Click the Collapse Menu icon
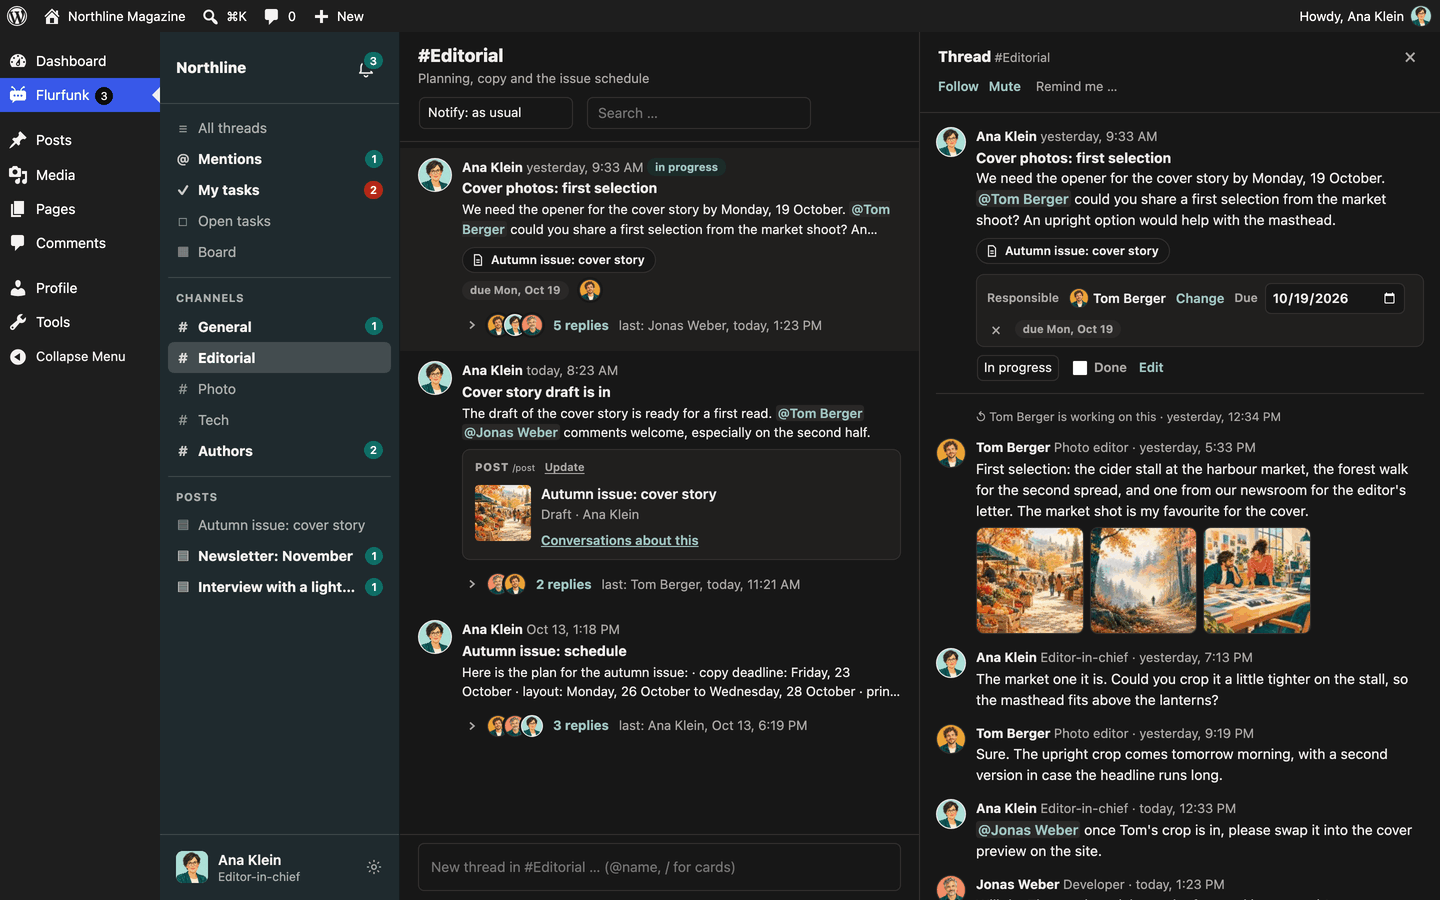1440x900 pixels. pyautogui.click(x=18, y=356)
